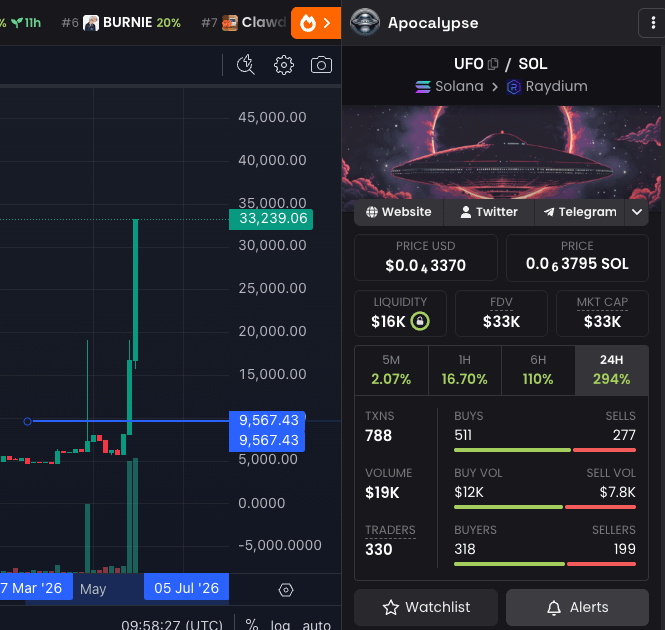The height and width of the screenshot is (630, 665).
Task: Open the Alerts button
Action: pos(577,607)
